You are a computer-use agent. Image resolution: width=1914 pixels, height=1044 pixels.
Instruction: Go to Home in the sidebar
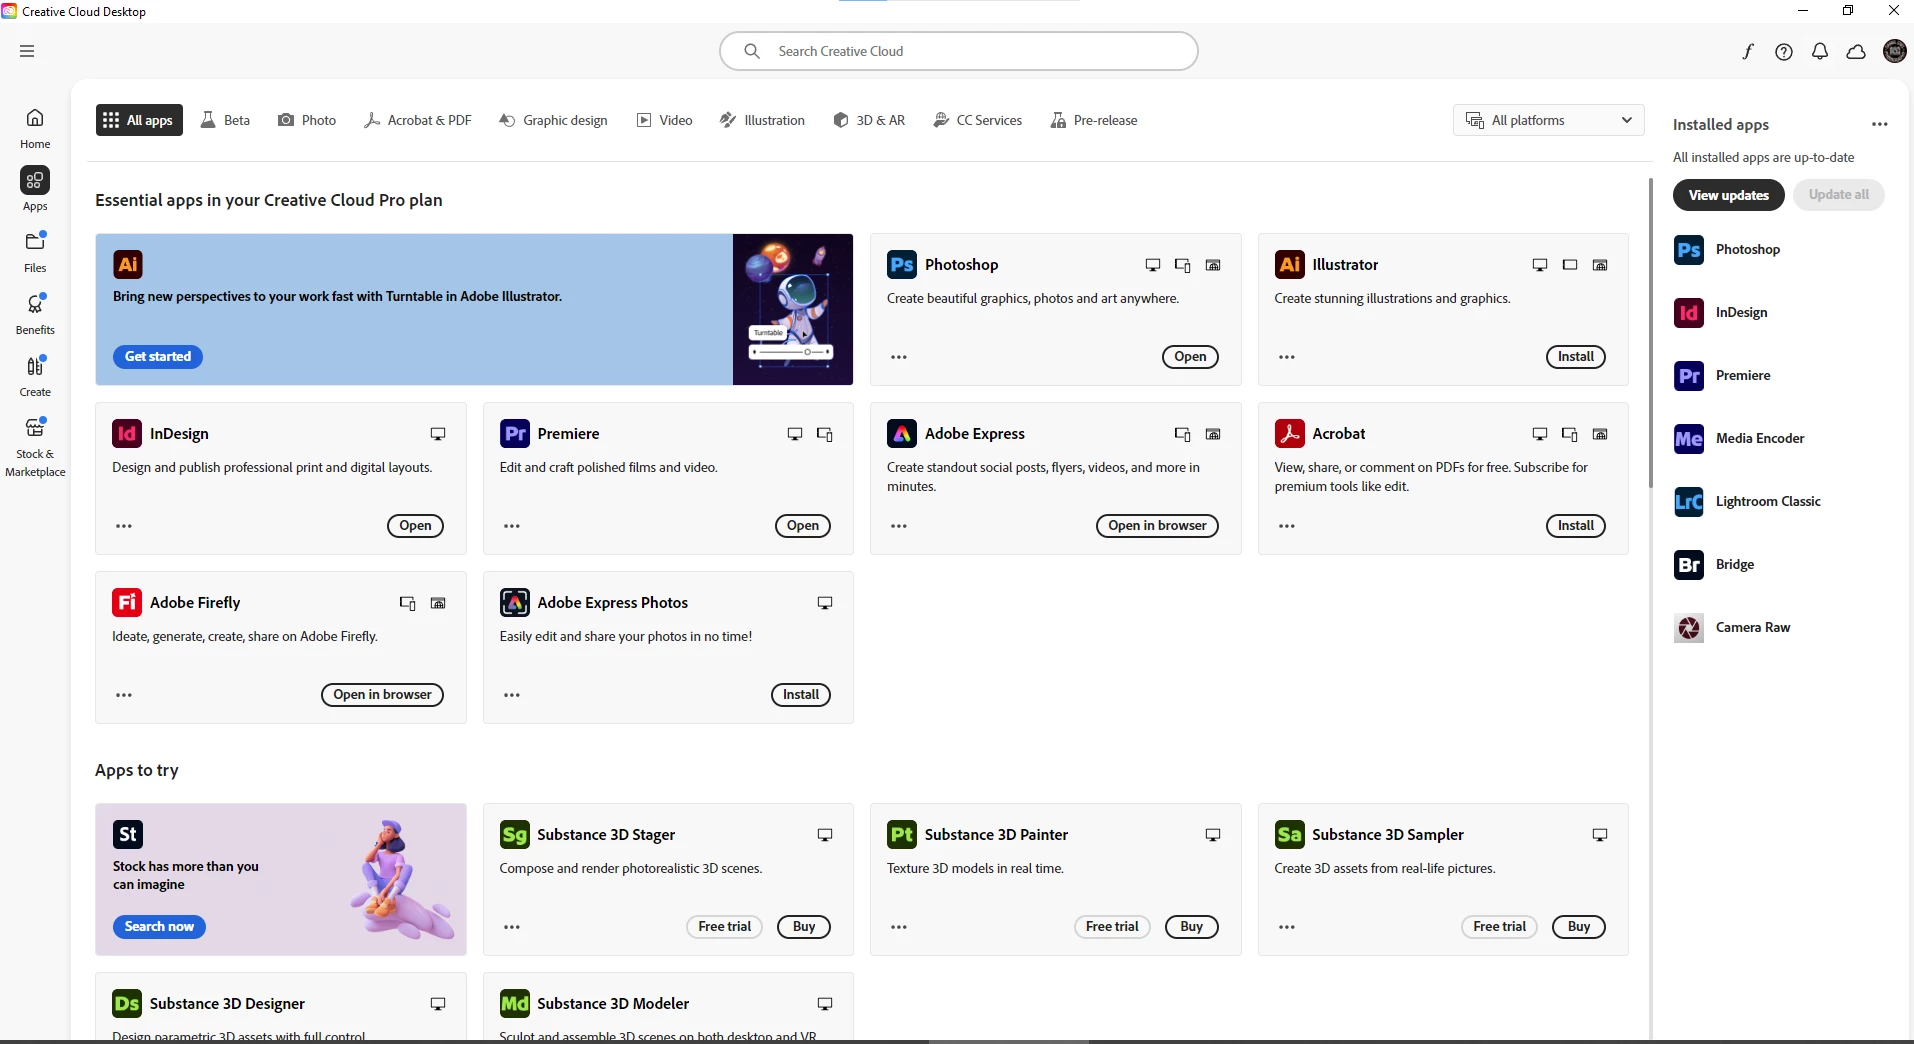[x=35, y=129]
